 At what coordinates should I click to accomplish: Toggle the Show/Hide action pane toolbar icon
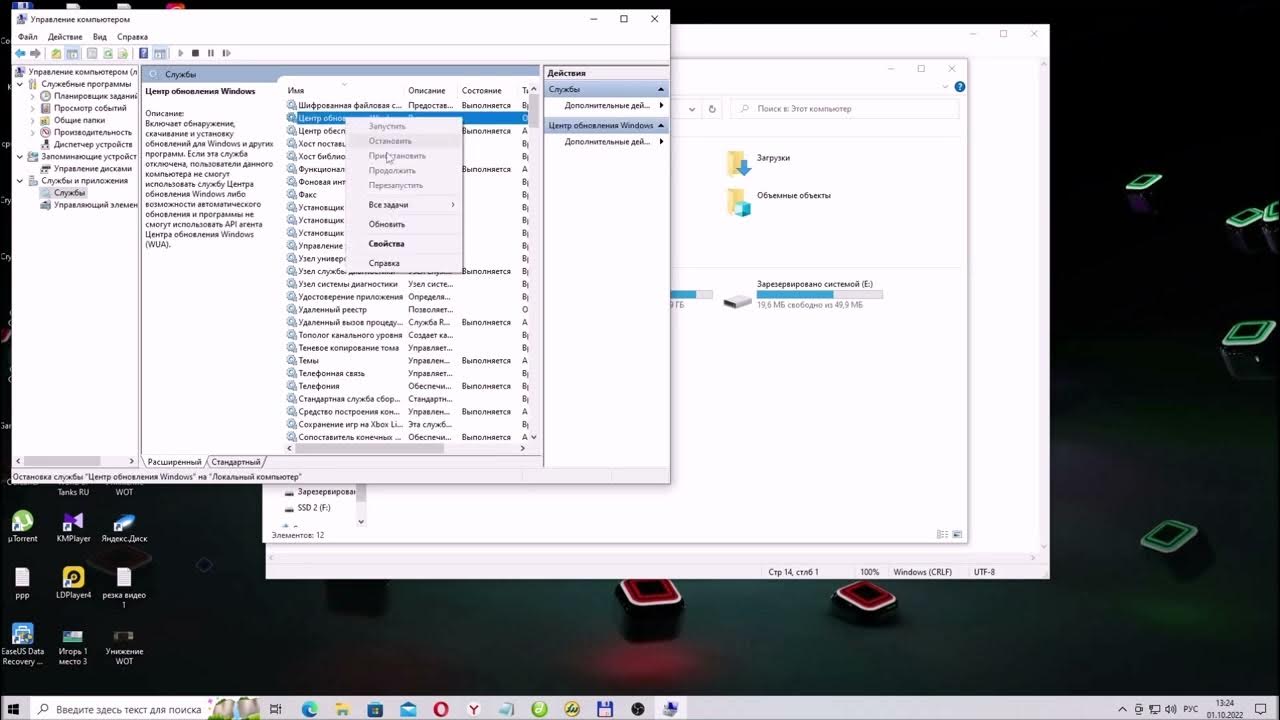[159, 53]
